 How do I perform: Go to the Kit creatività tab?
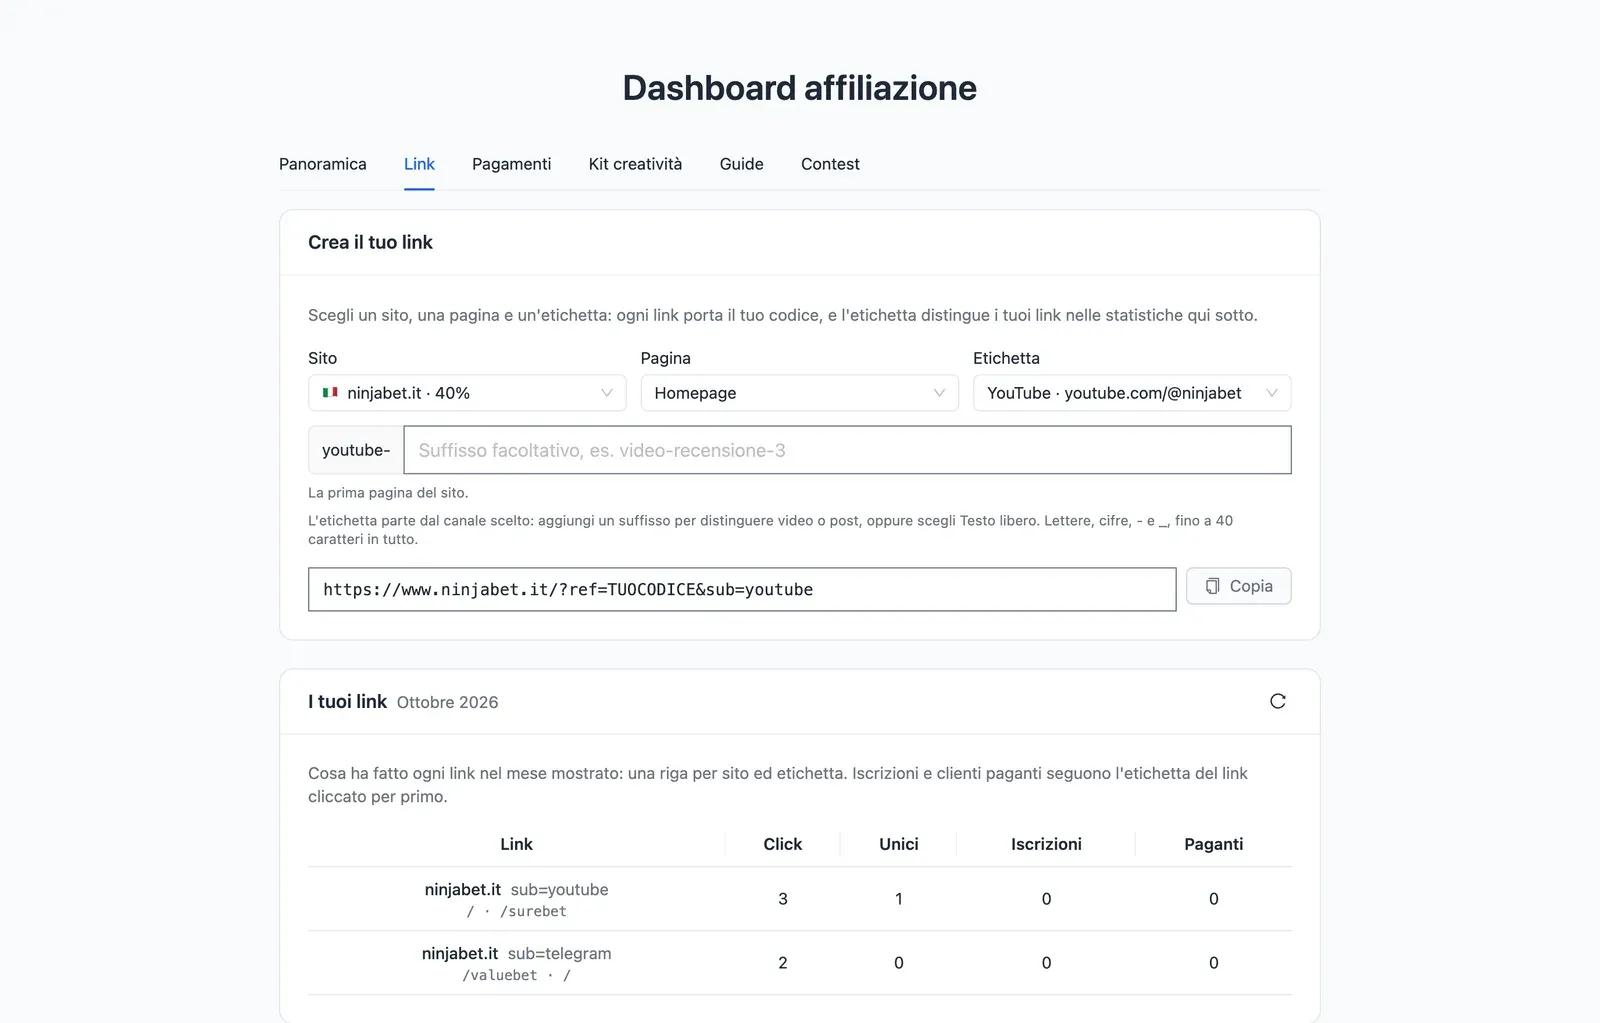click(x=635, y=164)
